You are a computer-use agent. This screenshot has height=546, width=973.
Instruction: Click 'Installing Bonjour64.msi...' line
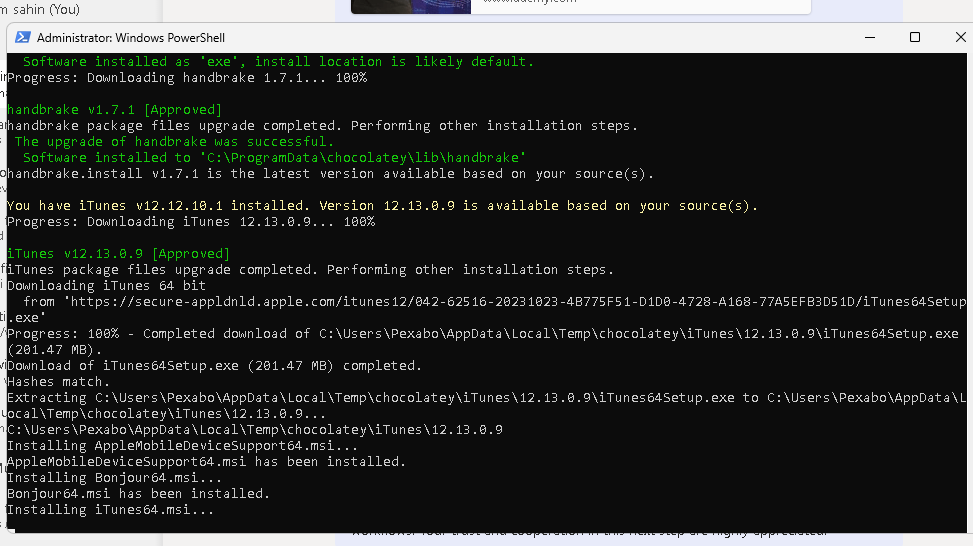114,478
